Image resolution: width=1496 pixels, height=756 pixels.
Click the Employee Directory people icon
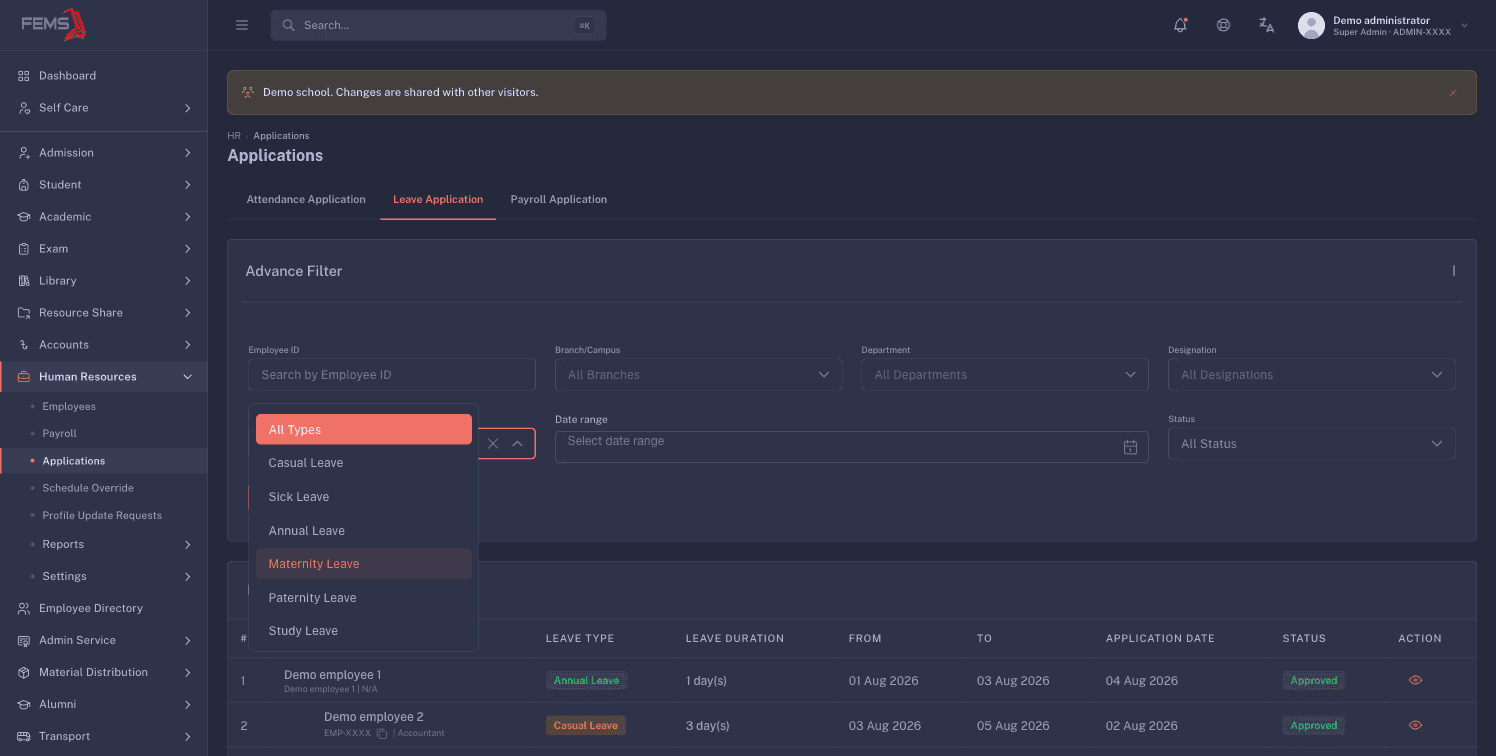[x=24, y=608]
